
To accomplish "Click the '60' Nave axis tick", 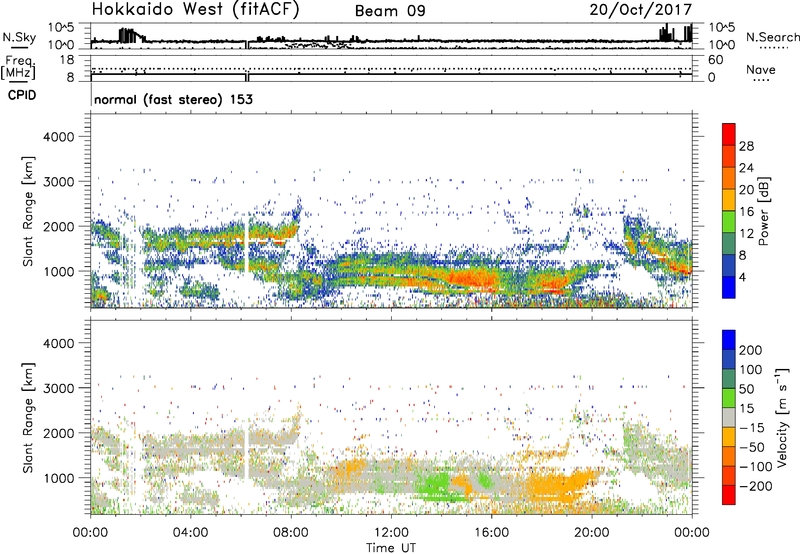I will tap(715, 60).
